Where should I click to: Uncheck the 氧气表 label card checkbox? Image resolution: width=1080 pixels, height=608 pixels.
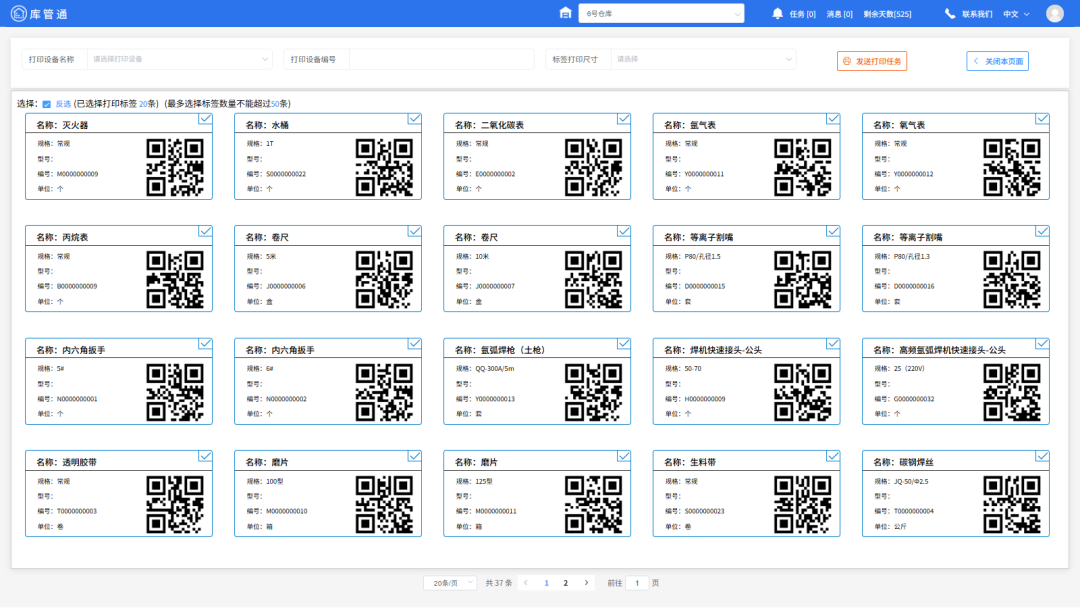pos(1042,119)
